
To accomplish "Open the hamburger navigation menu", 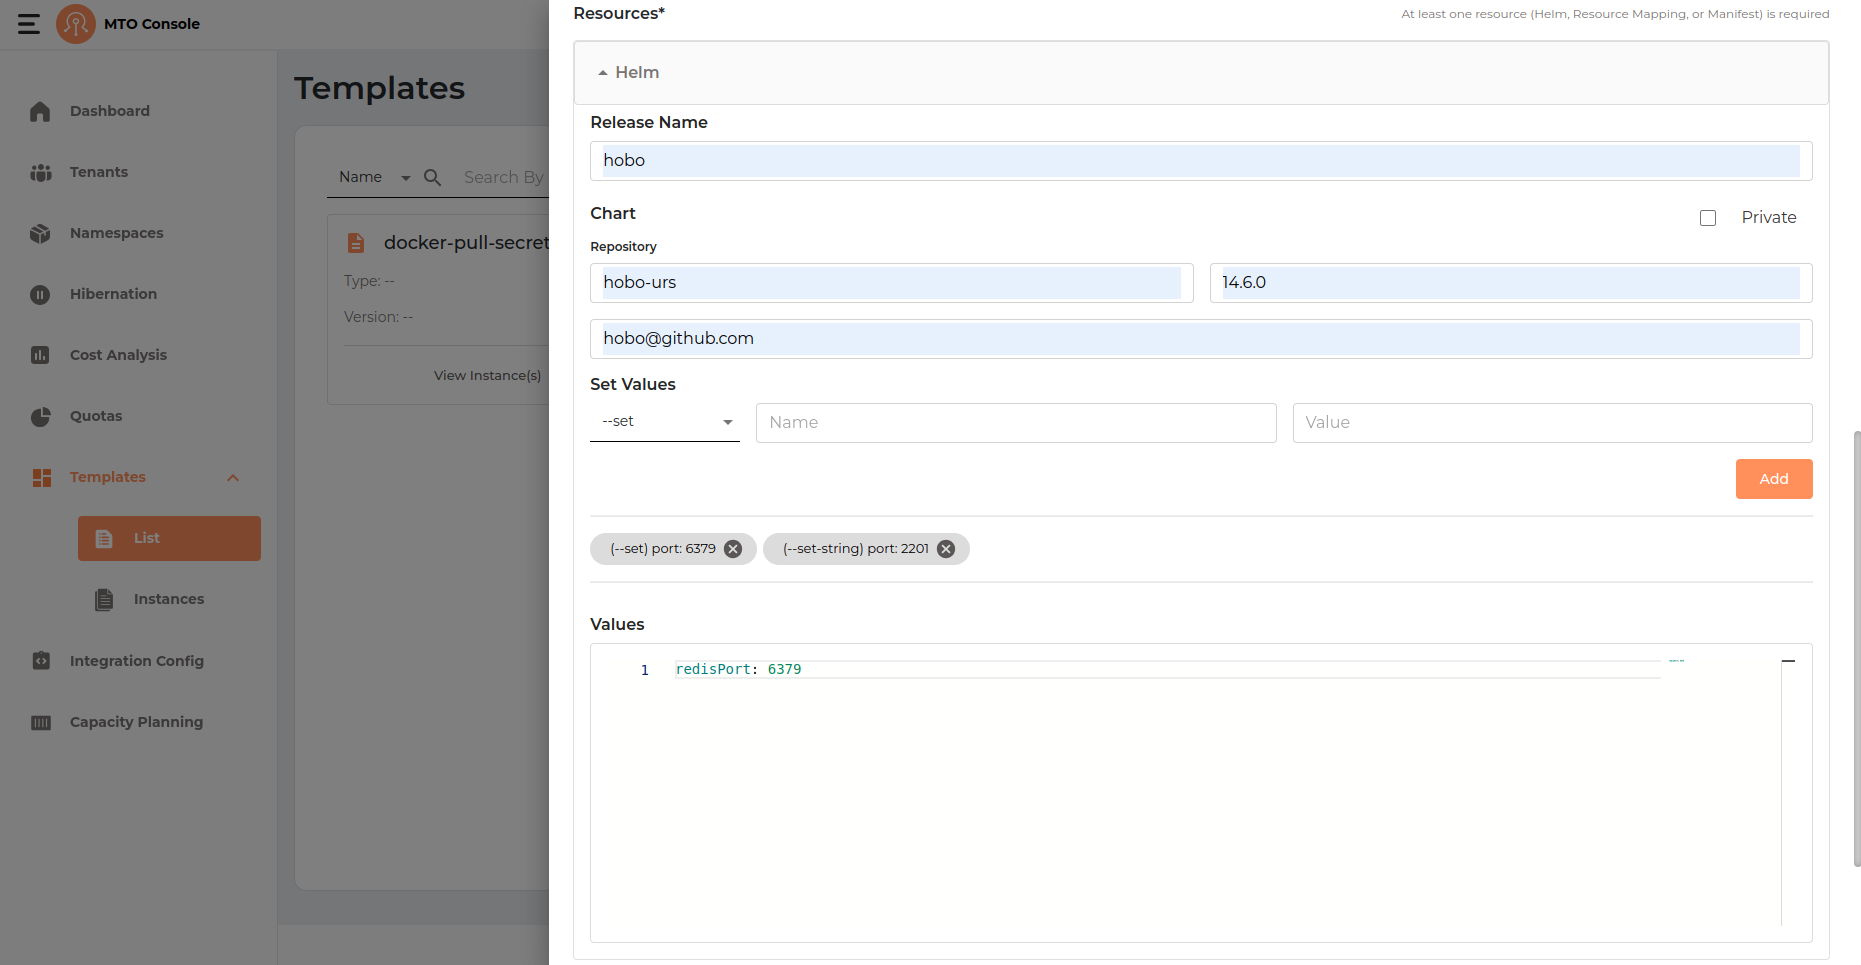I will [x=28, y=24].
